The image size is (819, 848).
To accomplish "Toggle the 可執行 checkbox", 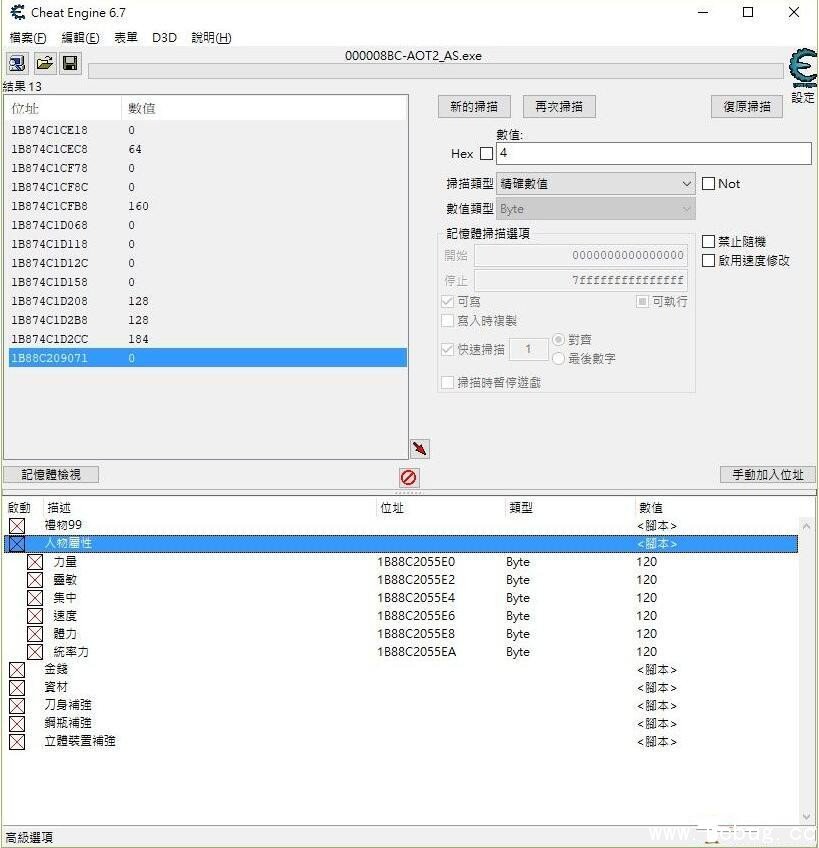I will point(642,302).
